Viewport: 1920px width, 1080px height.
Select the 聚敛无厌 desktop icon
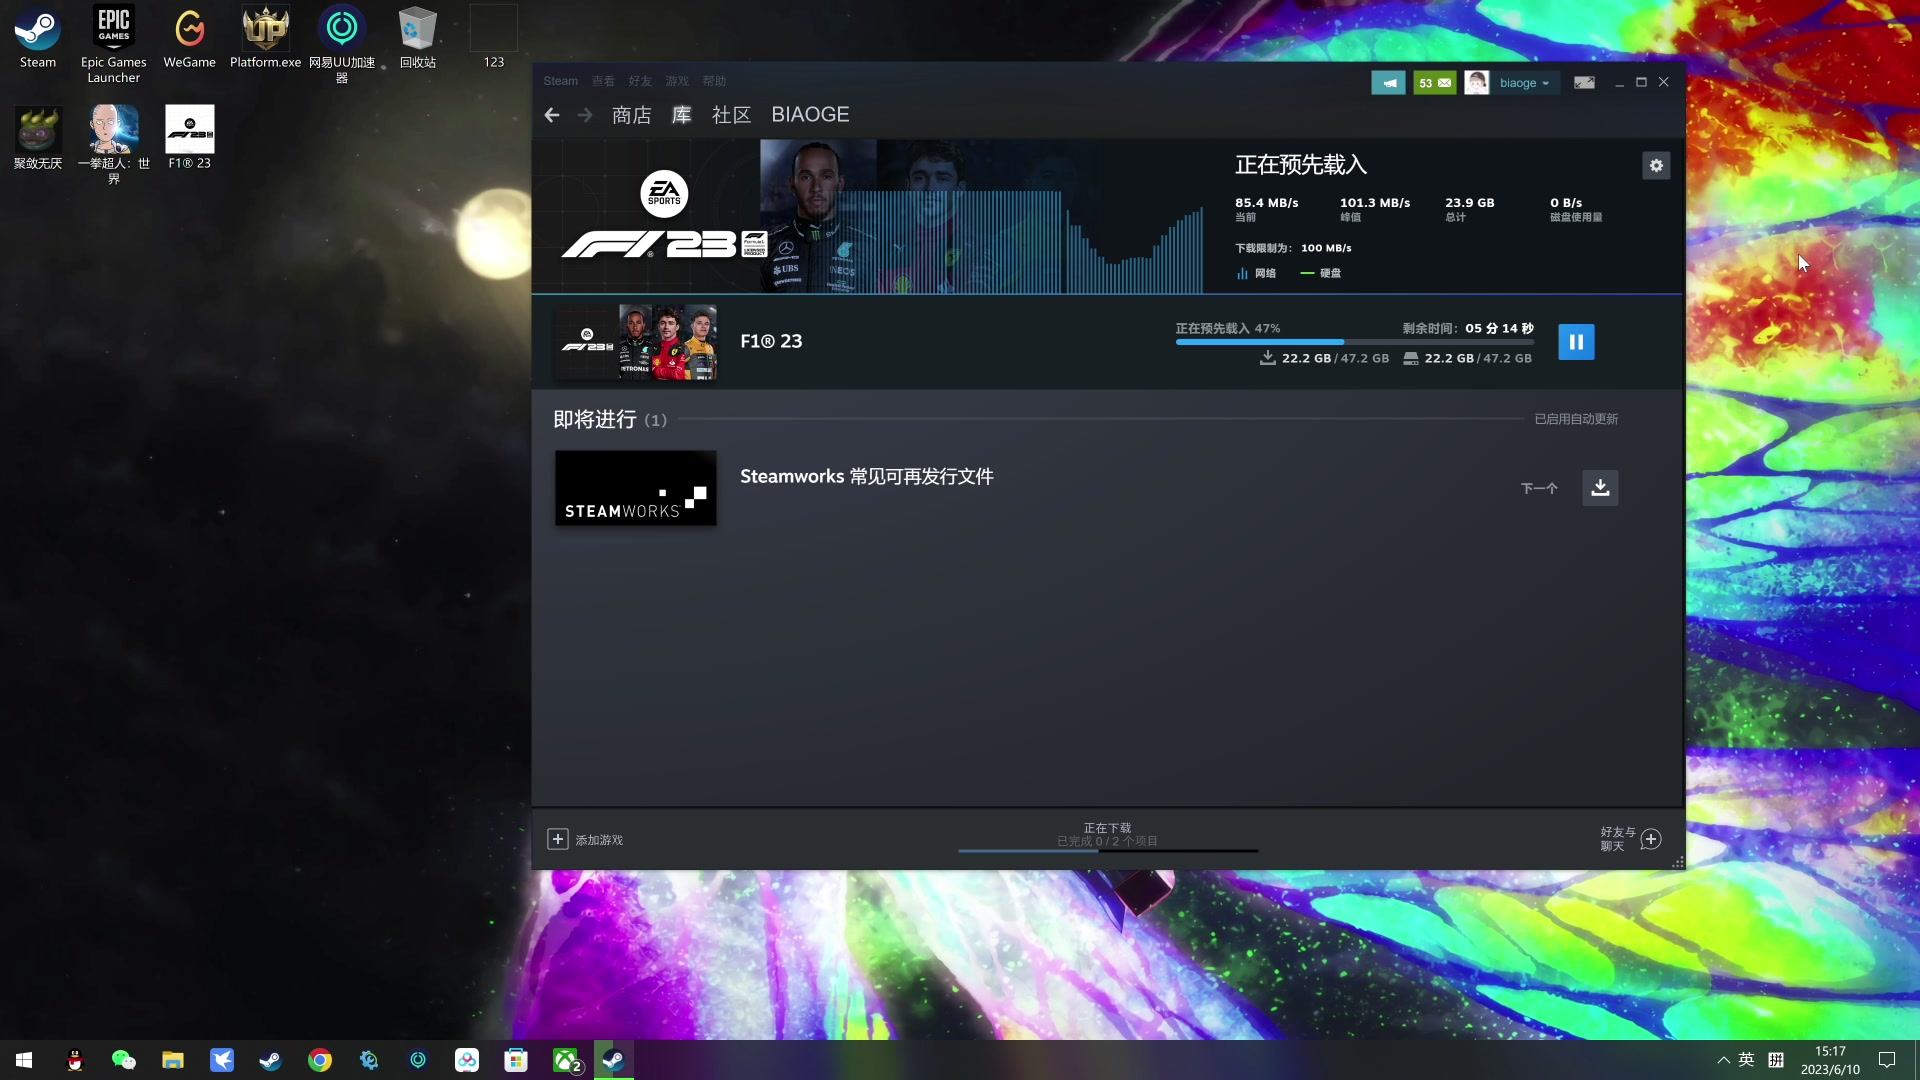coord(38,139)
